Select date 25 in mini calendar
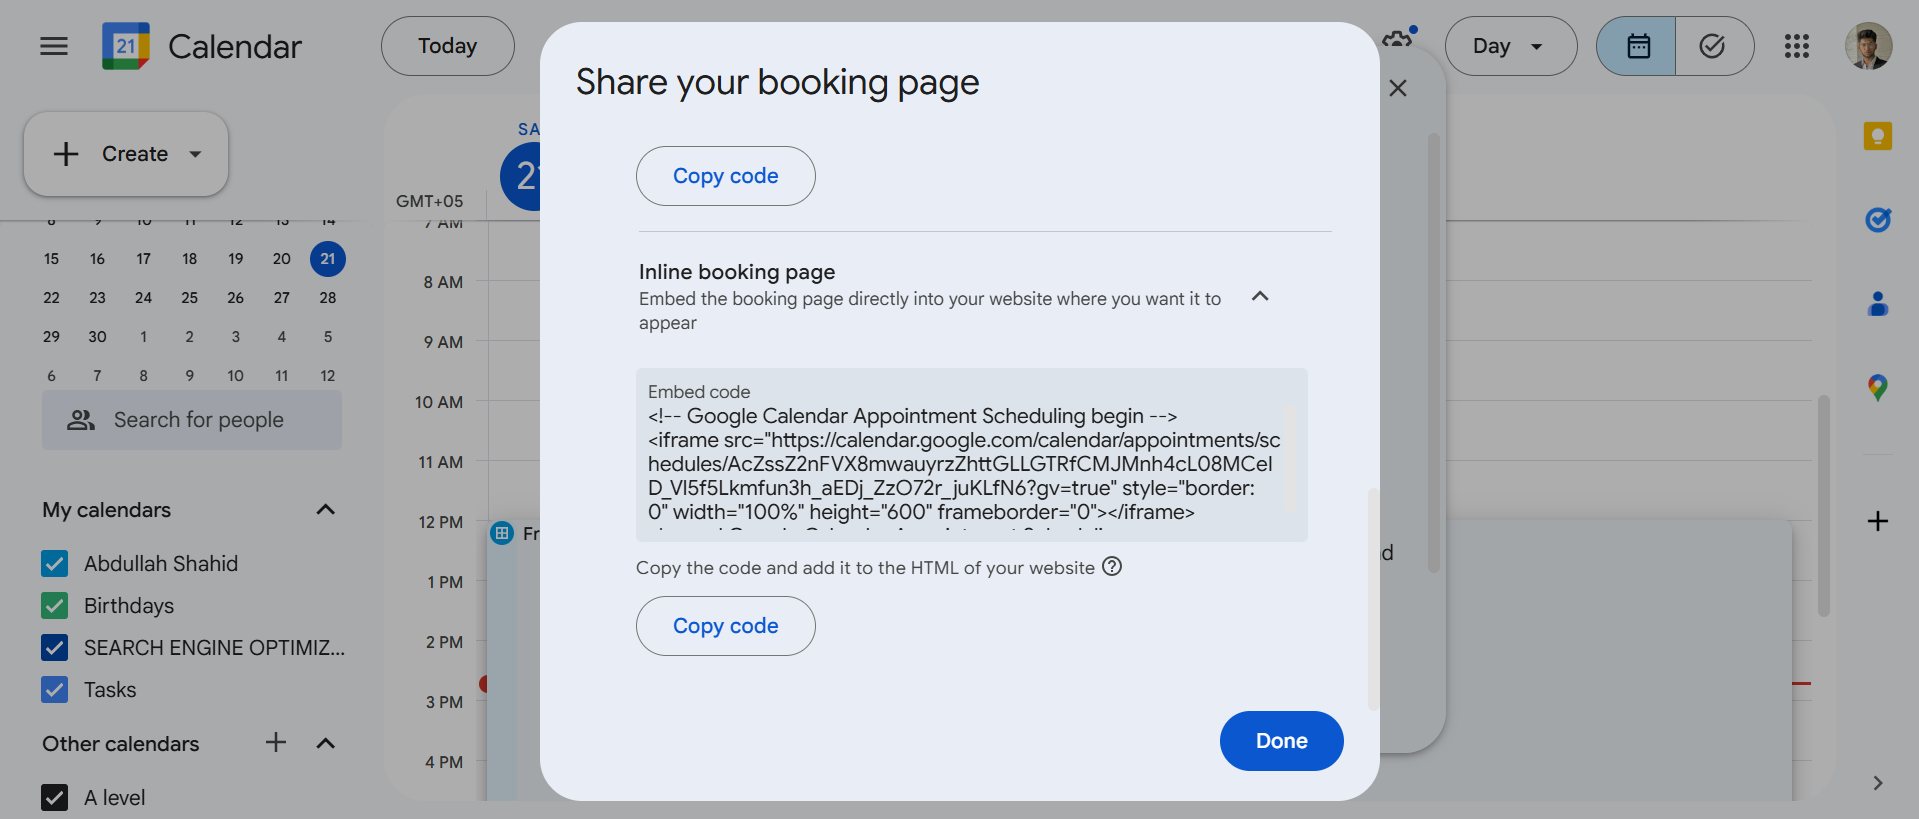1919x819 pixels. 189,298
